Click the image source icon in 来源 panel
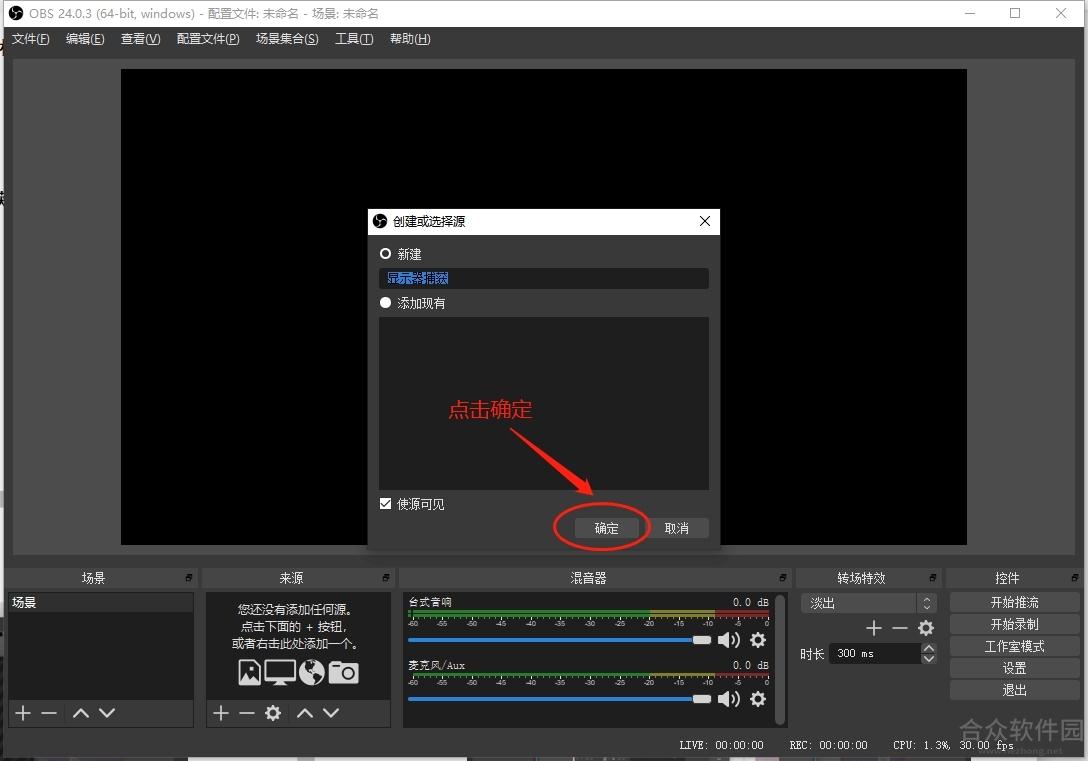This screenshot has width=1088, height=761. (250, 672)
